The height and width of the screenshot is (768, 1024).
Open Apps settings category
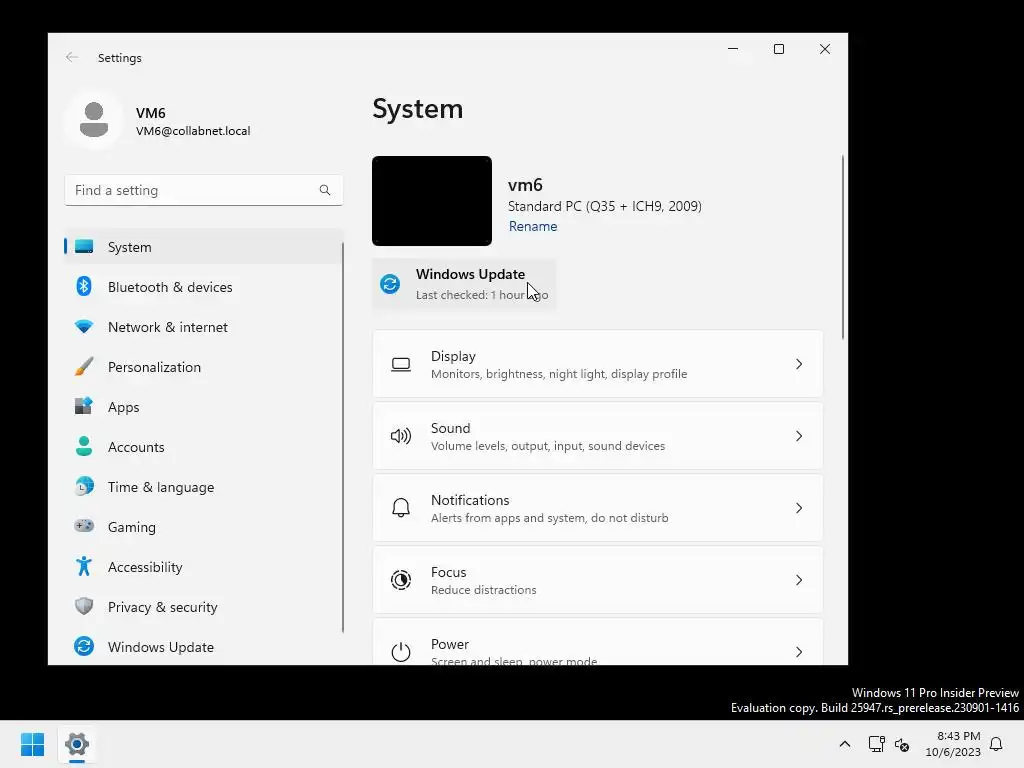204,406
